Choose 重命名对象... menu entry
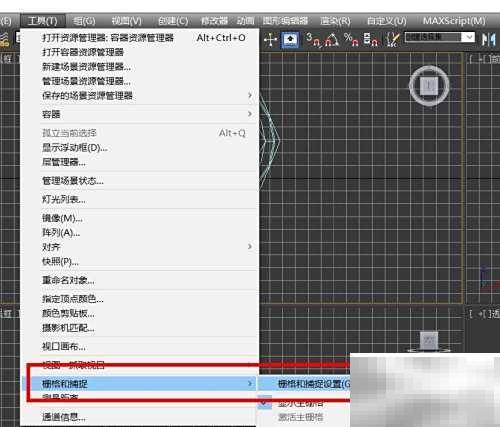This screenshot has height=427, width=500. point(140,280)
